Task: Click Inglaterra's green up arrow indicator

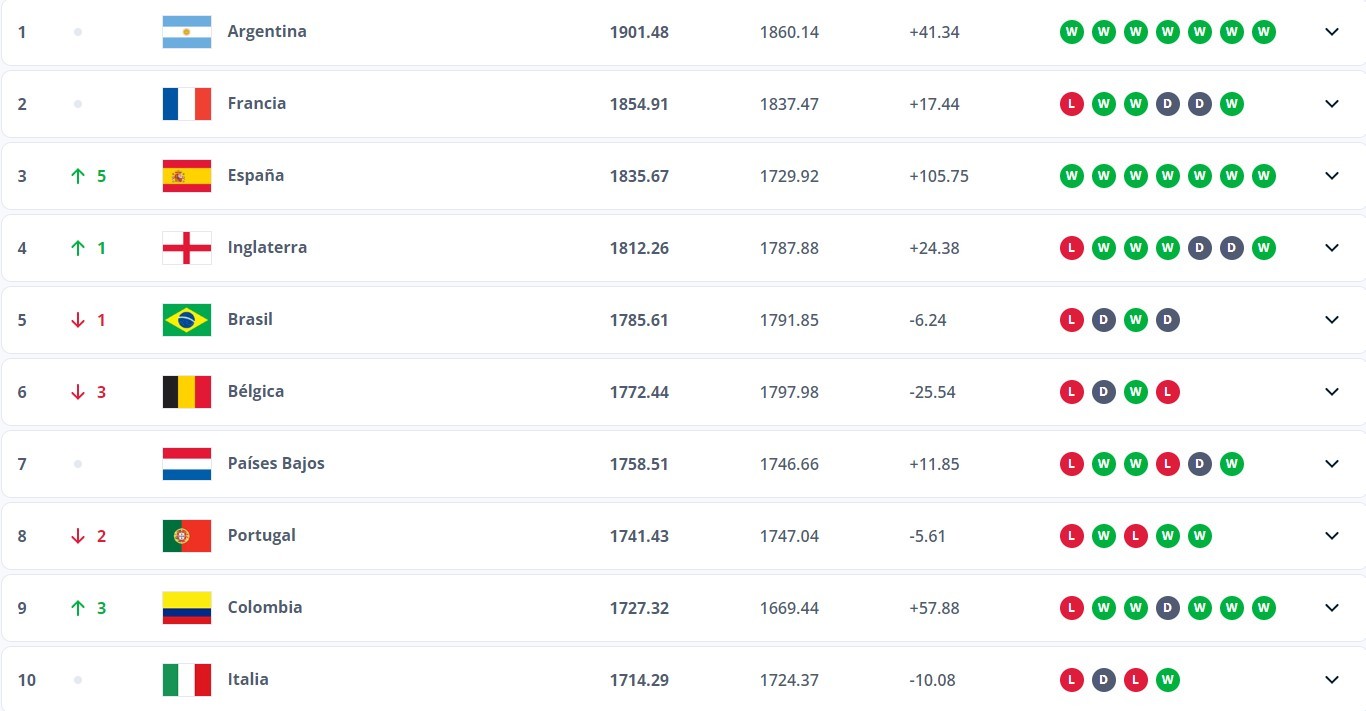Action: (x=78, y=248)
